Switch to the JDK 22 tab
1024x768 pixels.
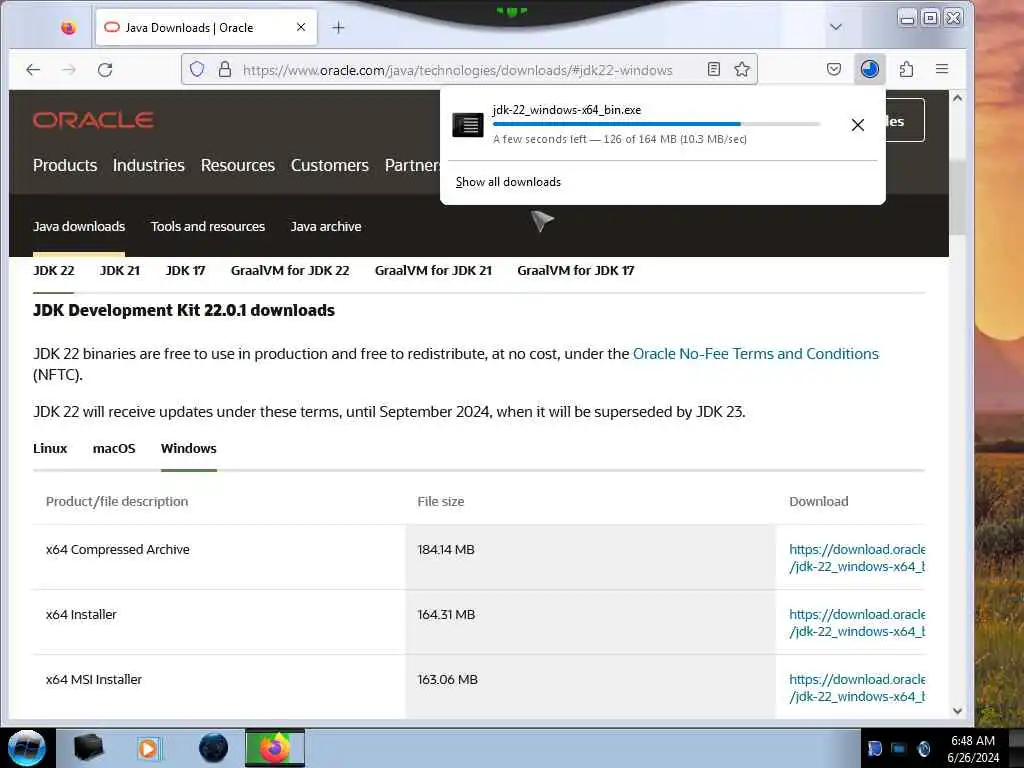coord(54,270)
